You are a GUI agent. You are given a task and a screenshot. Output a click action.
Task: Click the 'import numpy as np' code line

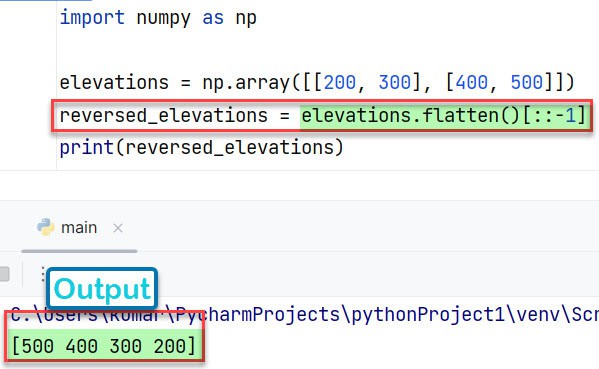coord(158,18)
